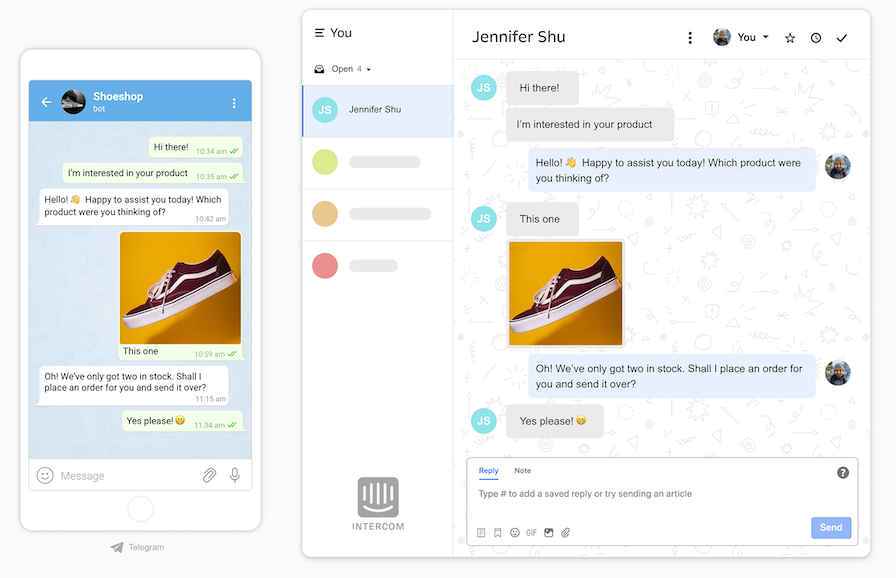Screen dimensions: 896x578
Task: Open the help icon above the composer
Action: click(x=843, y=472)
